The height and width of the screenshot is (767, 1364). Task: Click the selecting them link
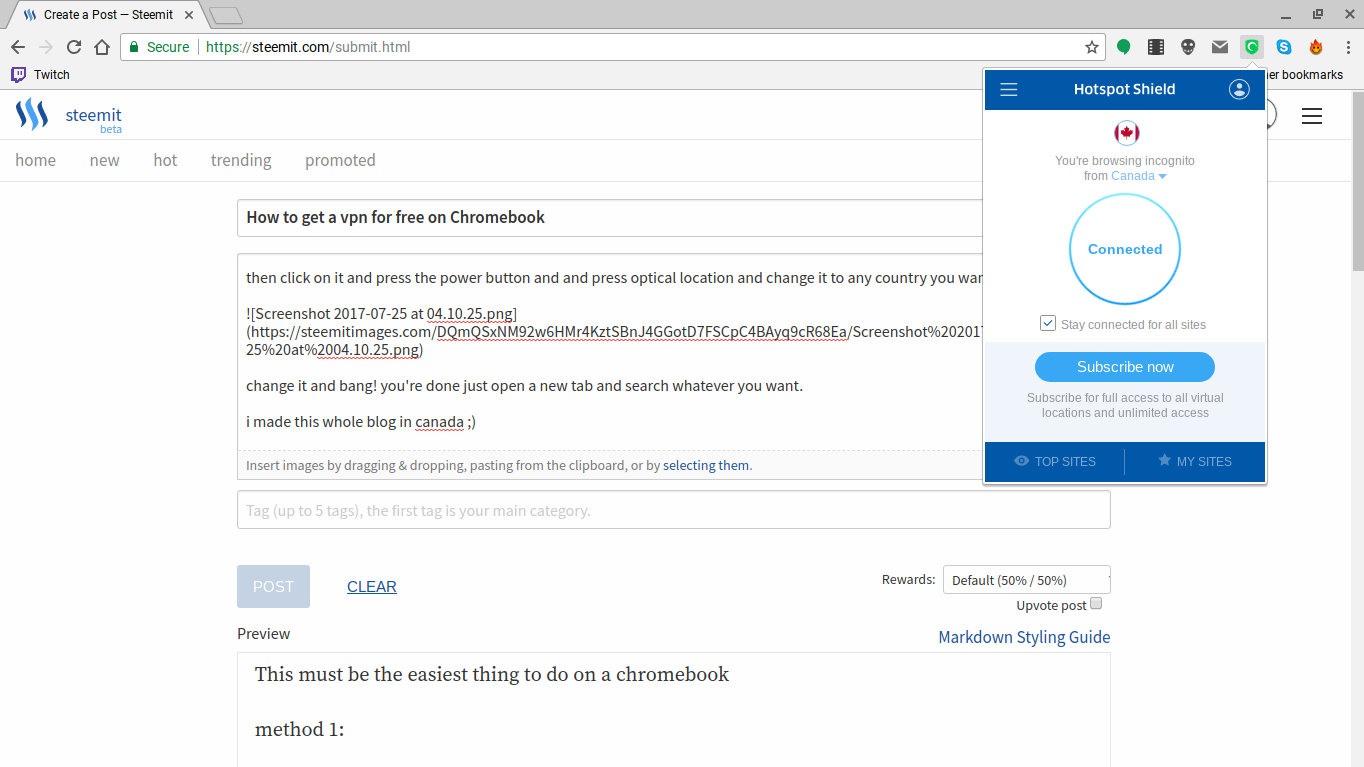[x=706, y=465]
